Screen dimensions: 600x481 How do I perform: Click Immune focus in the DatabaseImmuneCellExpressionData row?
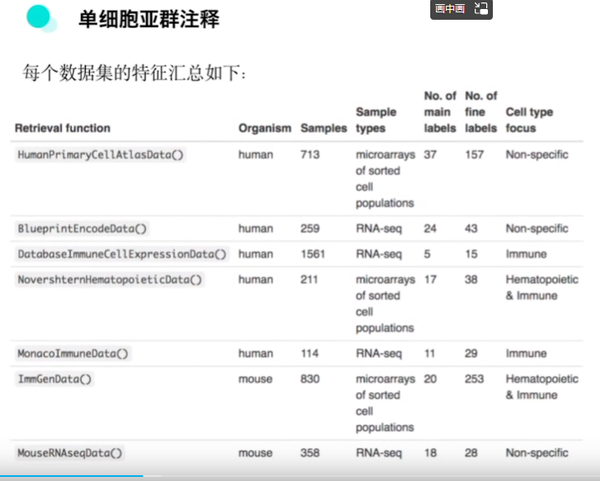click(x=526, y=254)
